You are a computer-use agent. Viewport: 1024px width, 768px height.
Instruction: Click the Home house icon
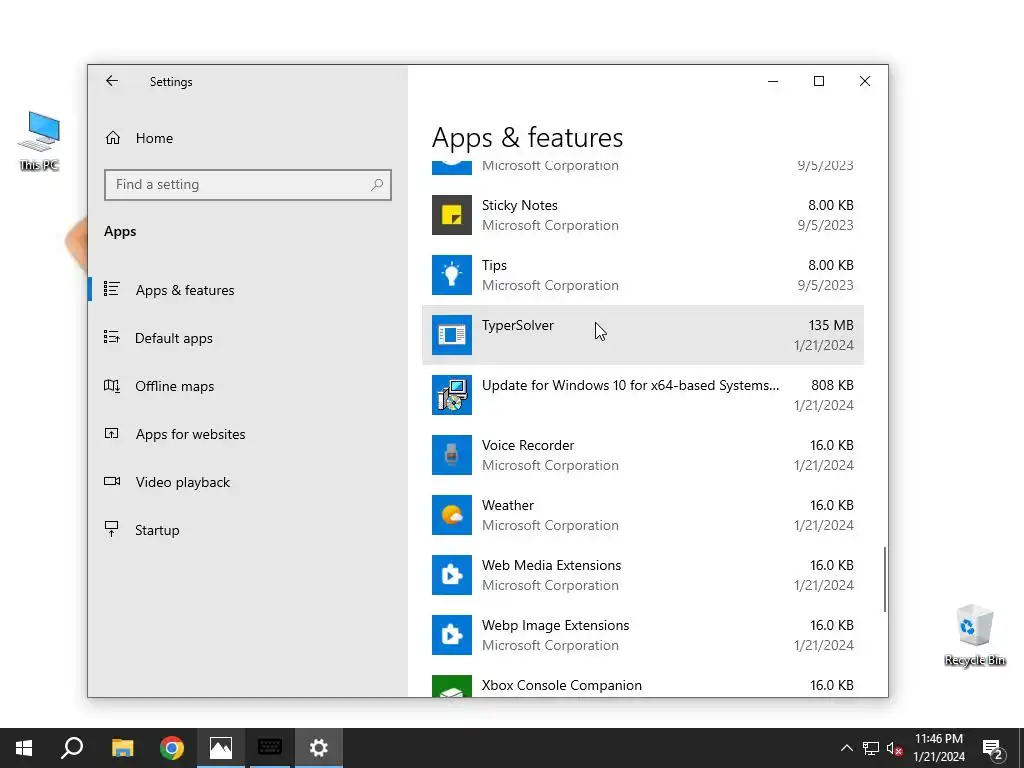pos(113,138)
